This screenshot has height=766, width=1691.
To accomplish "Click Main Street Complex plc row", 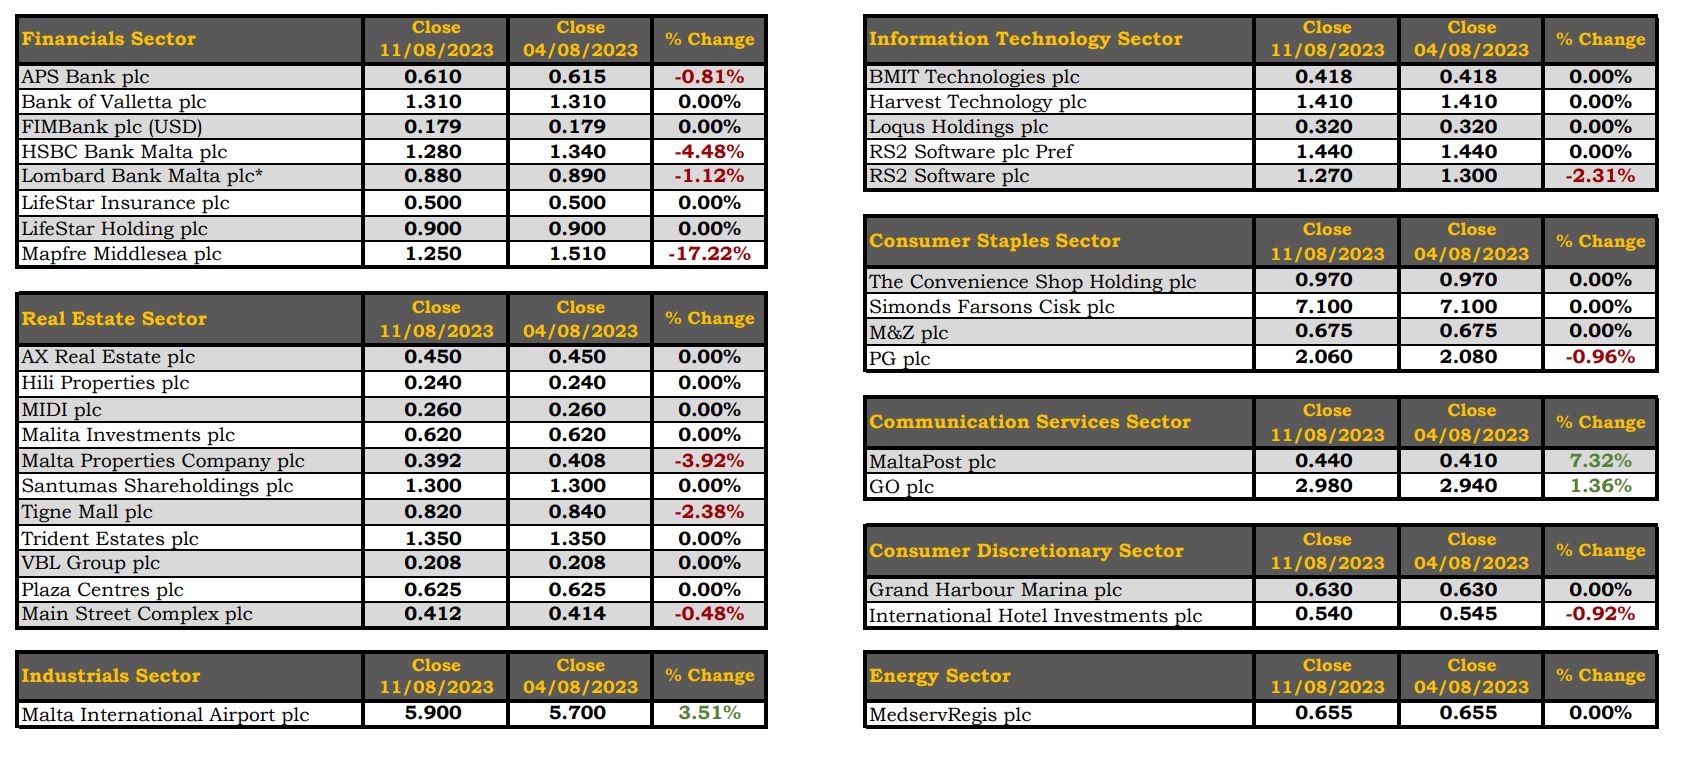I will 392,614.
